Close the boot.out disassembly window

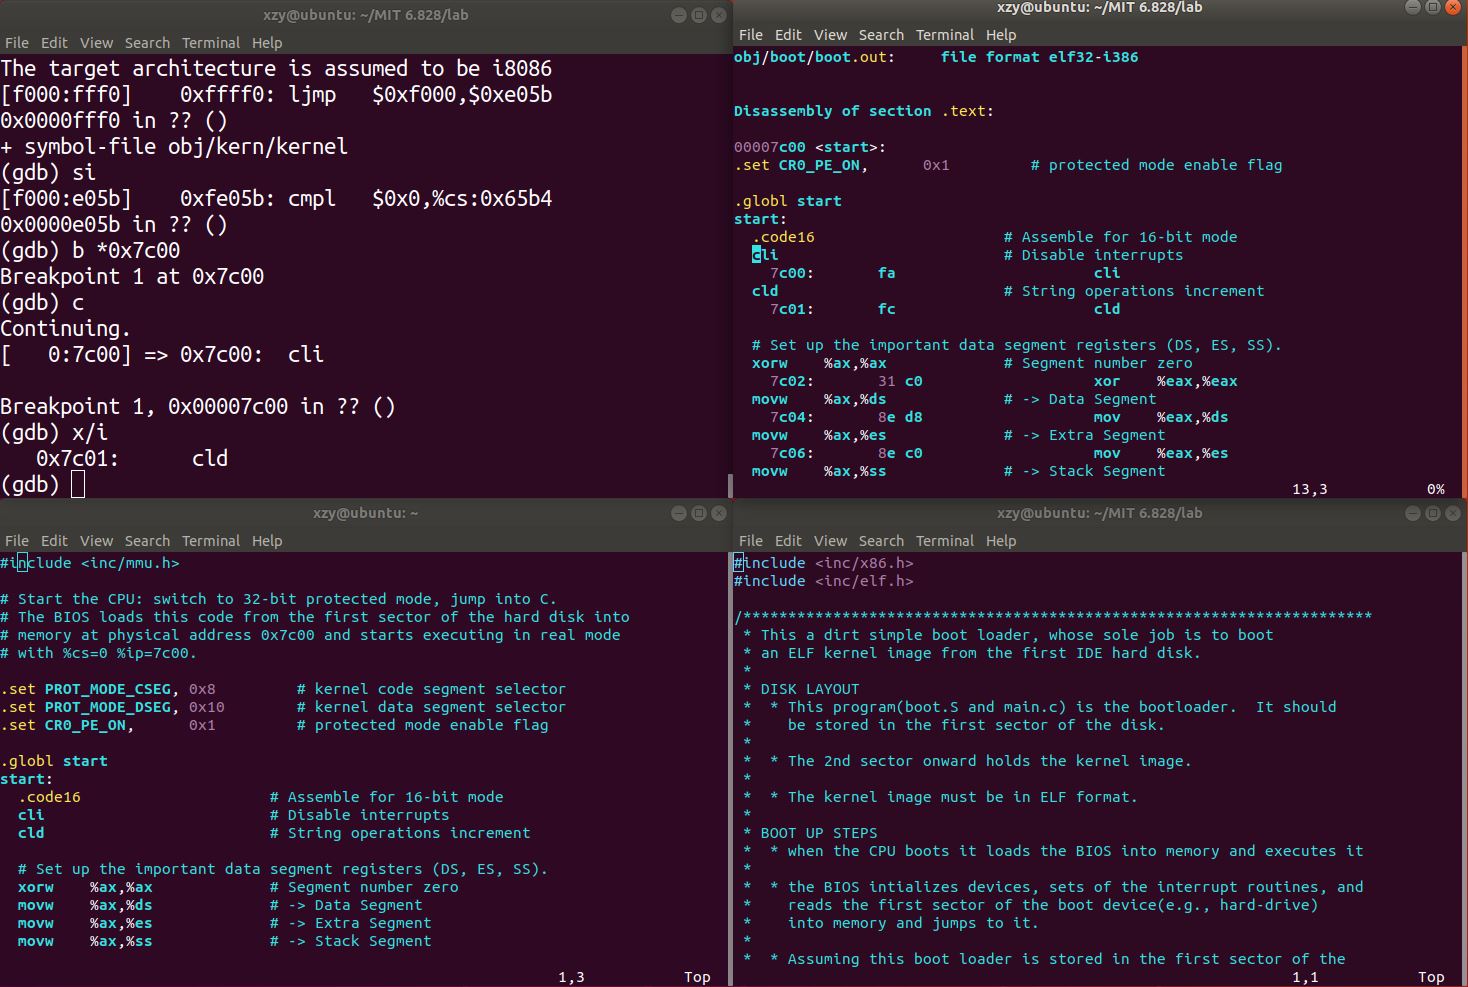tap(1452, 7)
